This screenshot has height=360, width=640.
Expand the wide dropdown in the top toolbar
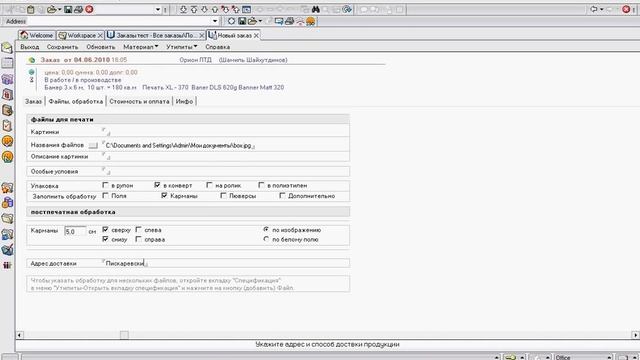tap(158, 9)
